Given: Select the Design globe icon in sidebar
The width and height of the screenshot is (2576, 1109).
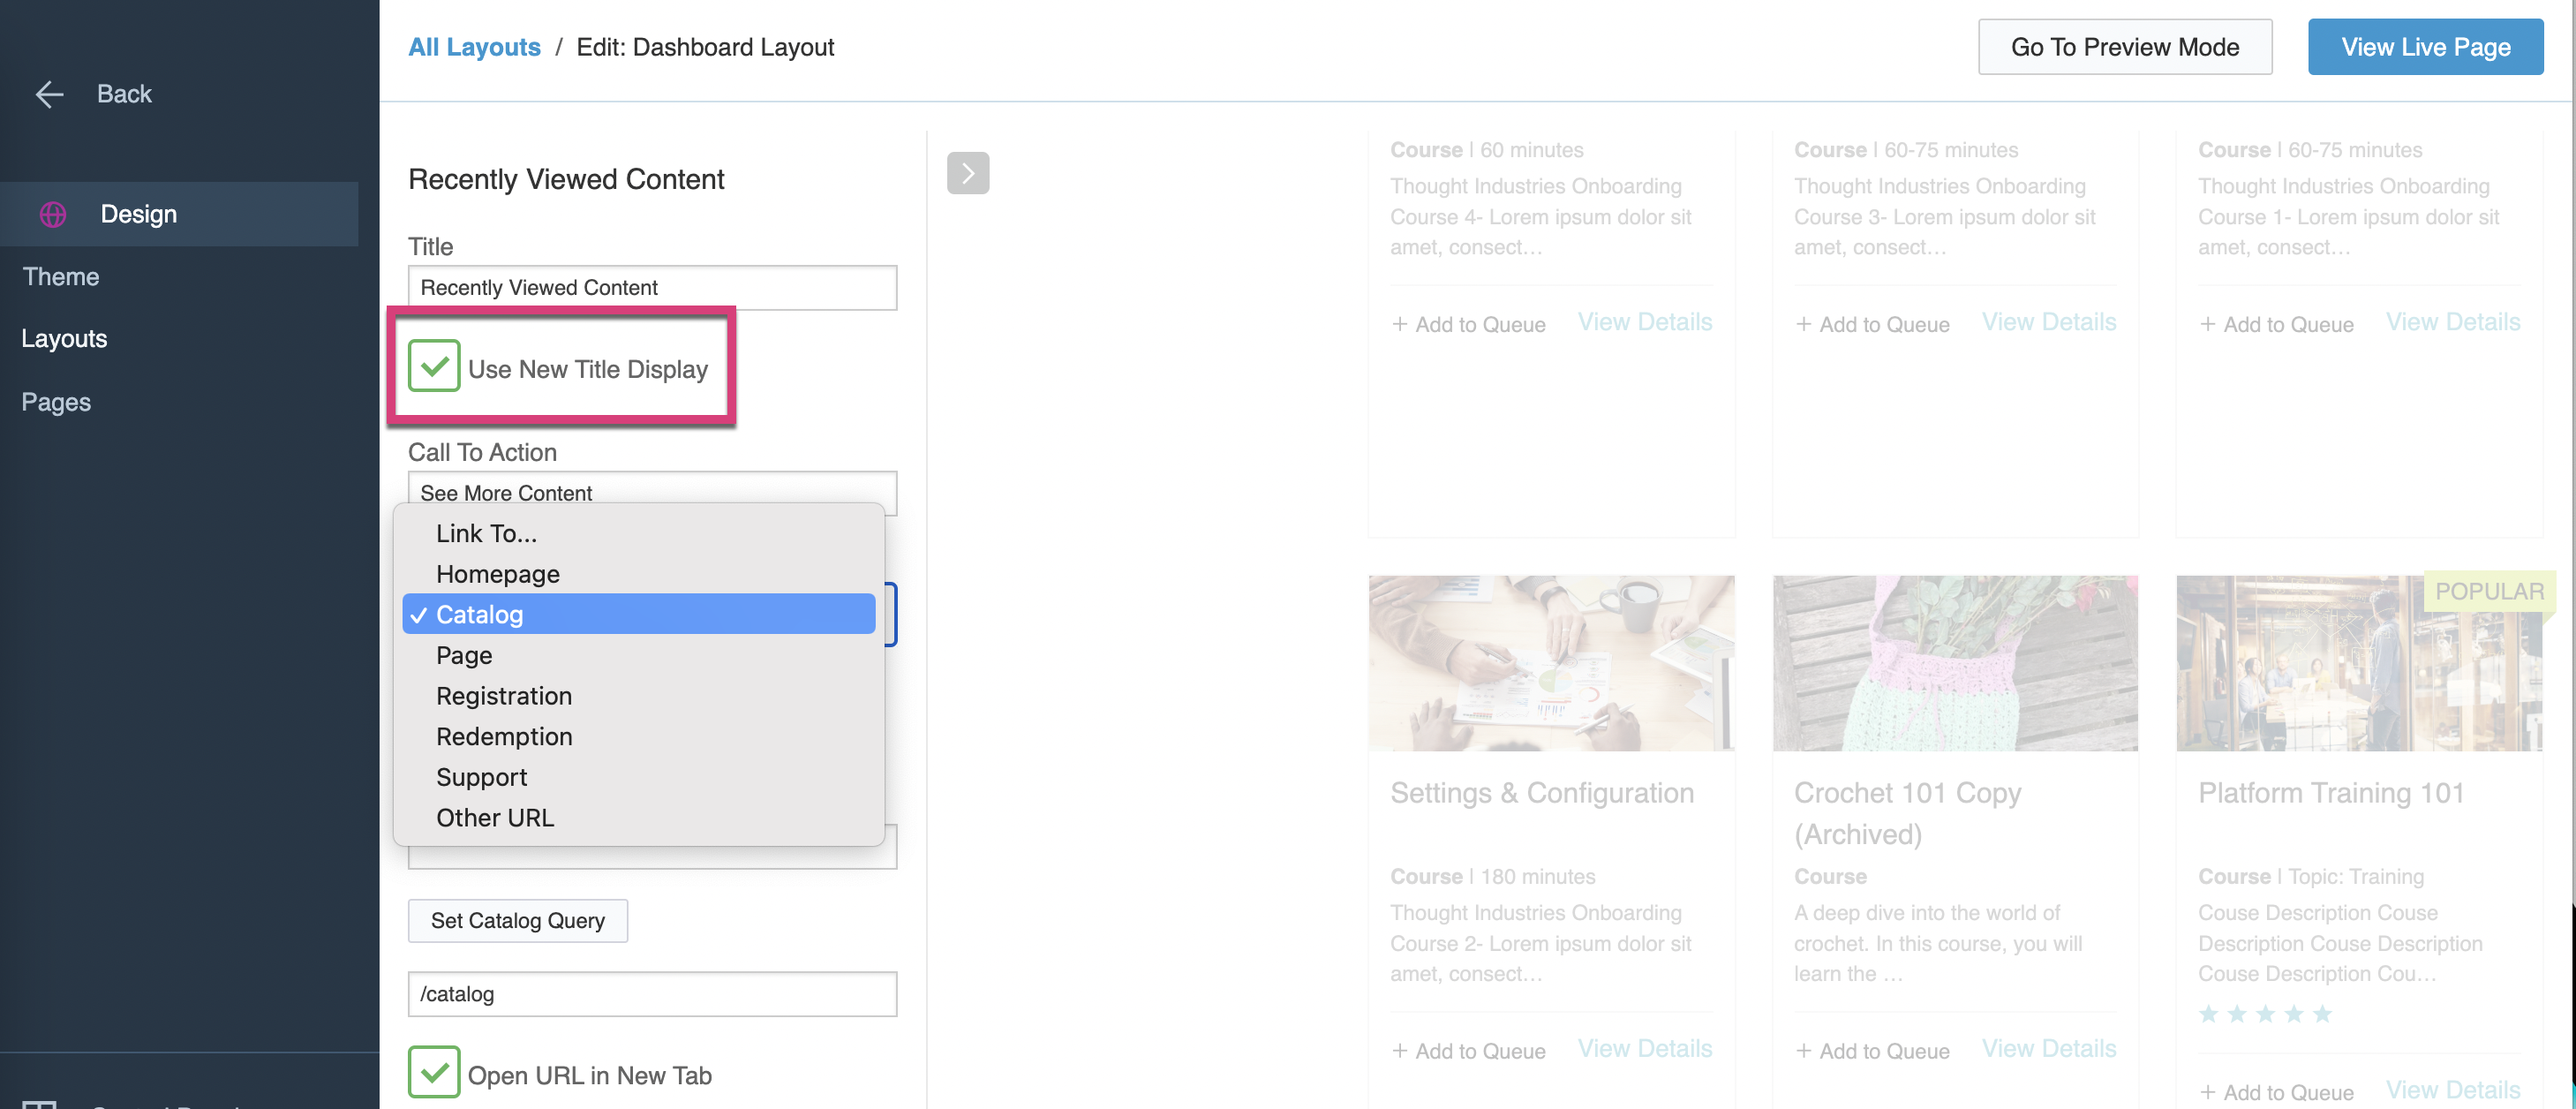Looking at the screenshot, I should (x=52, y=213).
